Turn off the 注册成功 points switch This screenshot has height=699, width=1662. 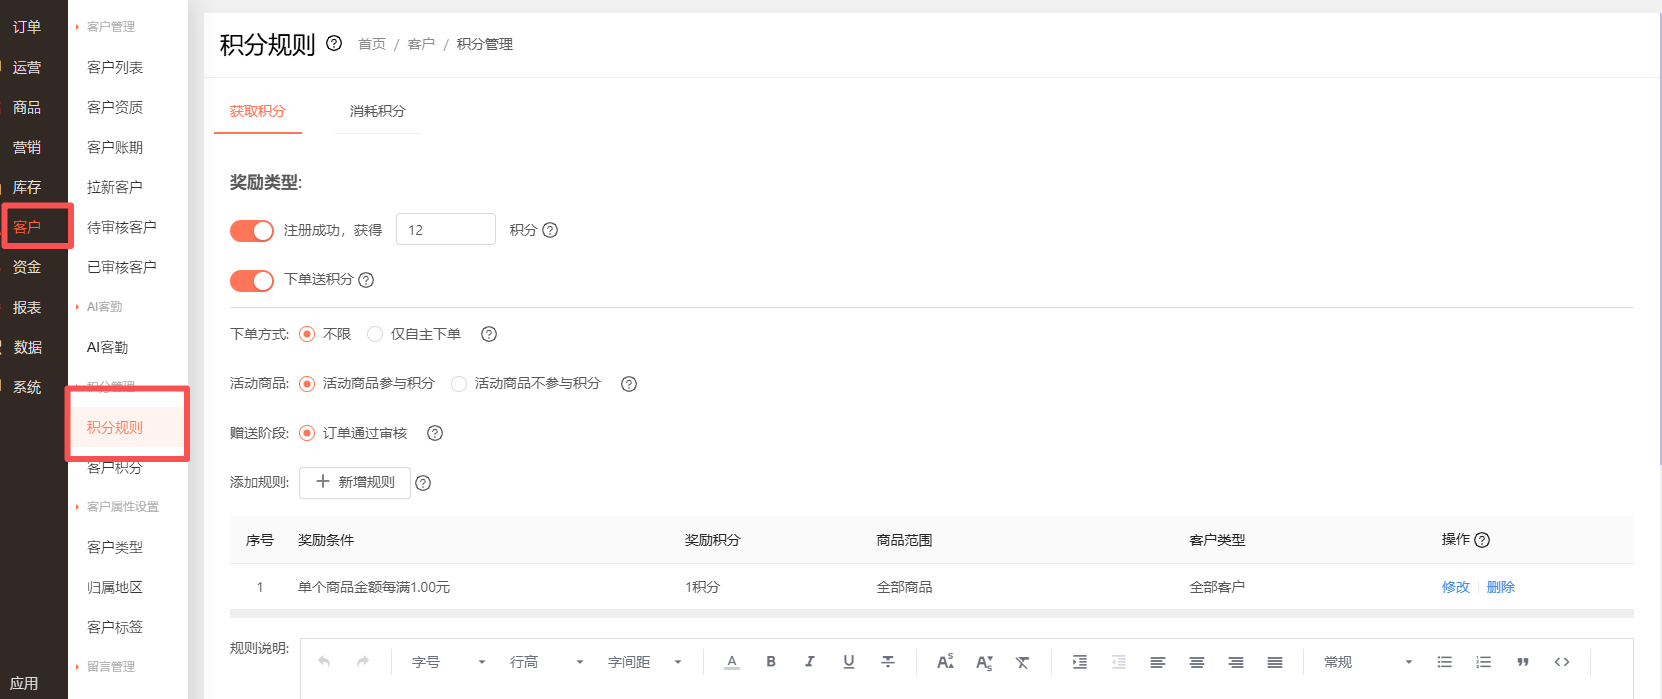[252, 231]
